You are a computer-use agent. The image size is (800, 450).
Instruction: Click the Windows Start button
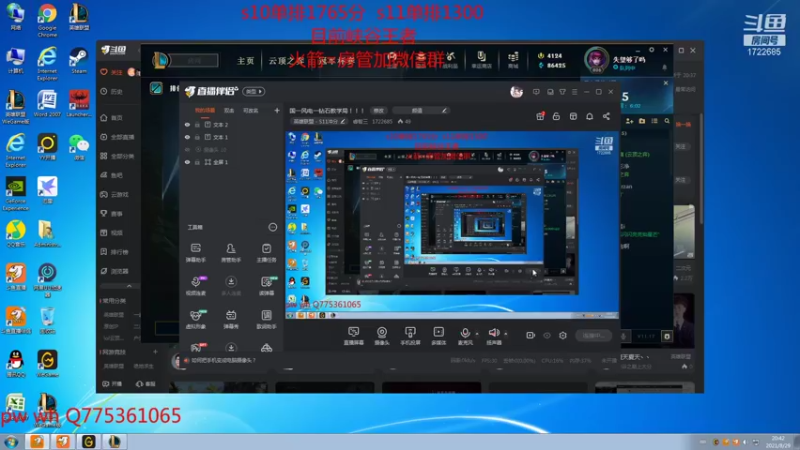11,442
